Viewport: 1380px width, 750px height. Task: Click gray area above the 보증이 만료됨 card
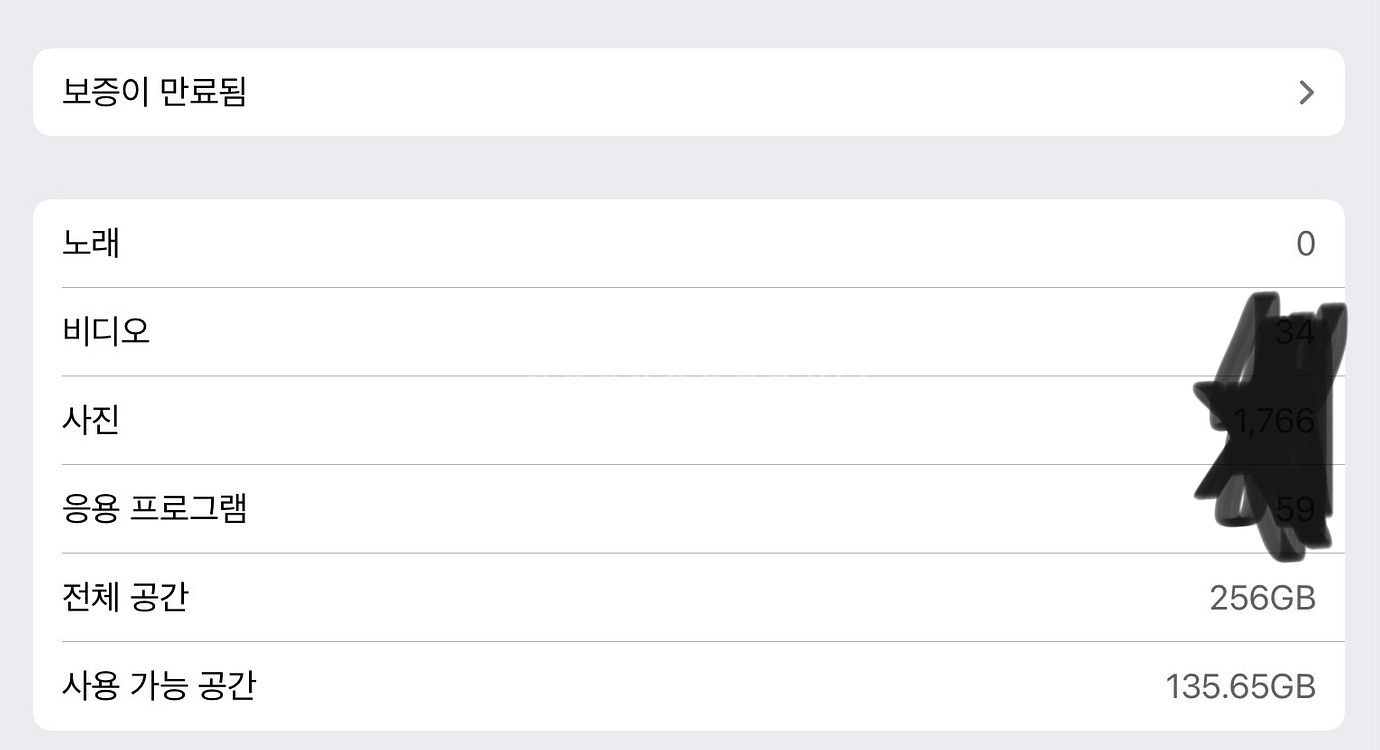[690, 22]
